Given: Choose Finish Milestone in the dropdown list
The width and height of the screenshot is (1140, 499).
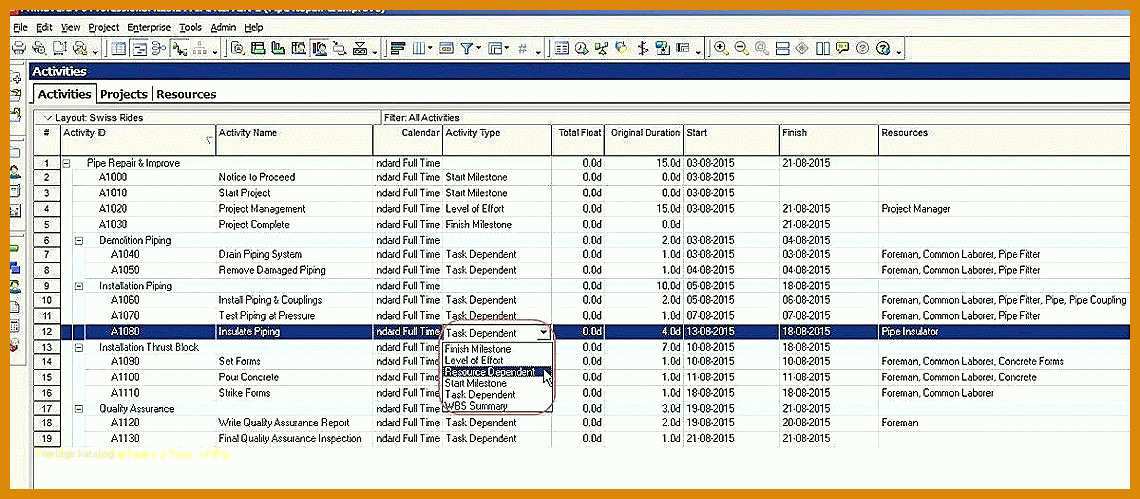Looking at the screenshot, I should click(x=478, y=349).
